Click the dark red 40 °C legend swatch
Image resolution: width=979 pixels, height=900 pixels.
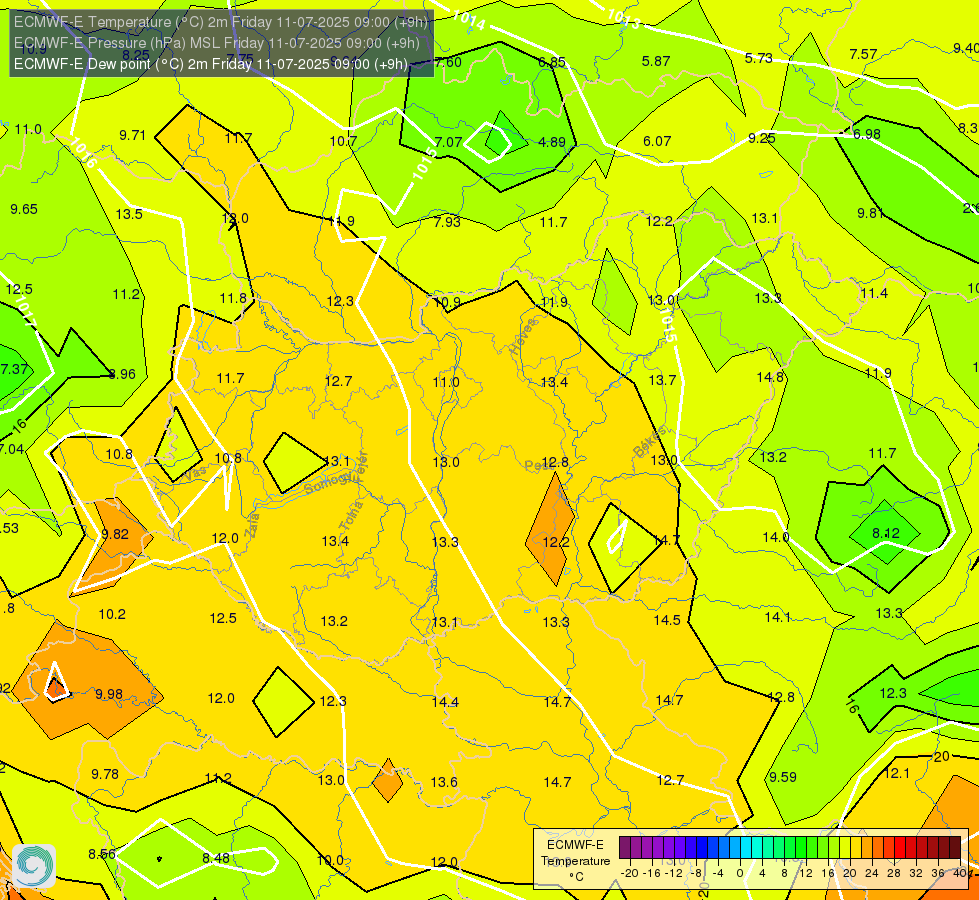[x=955, y=848]
